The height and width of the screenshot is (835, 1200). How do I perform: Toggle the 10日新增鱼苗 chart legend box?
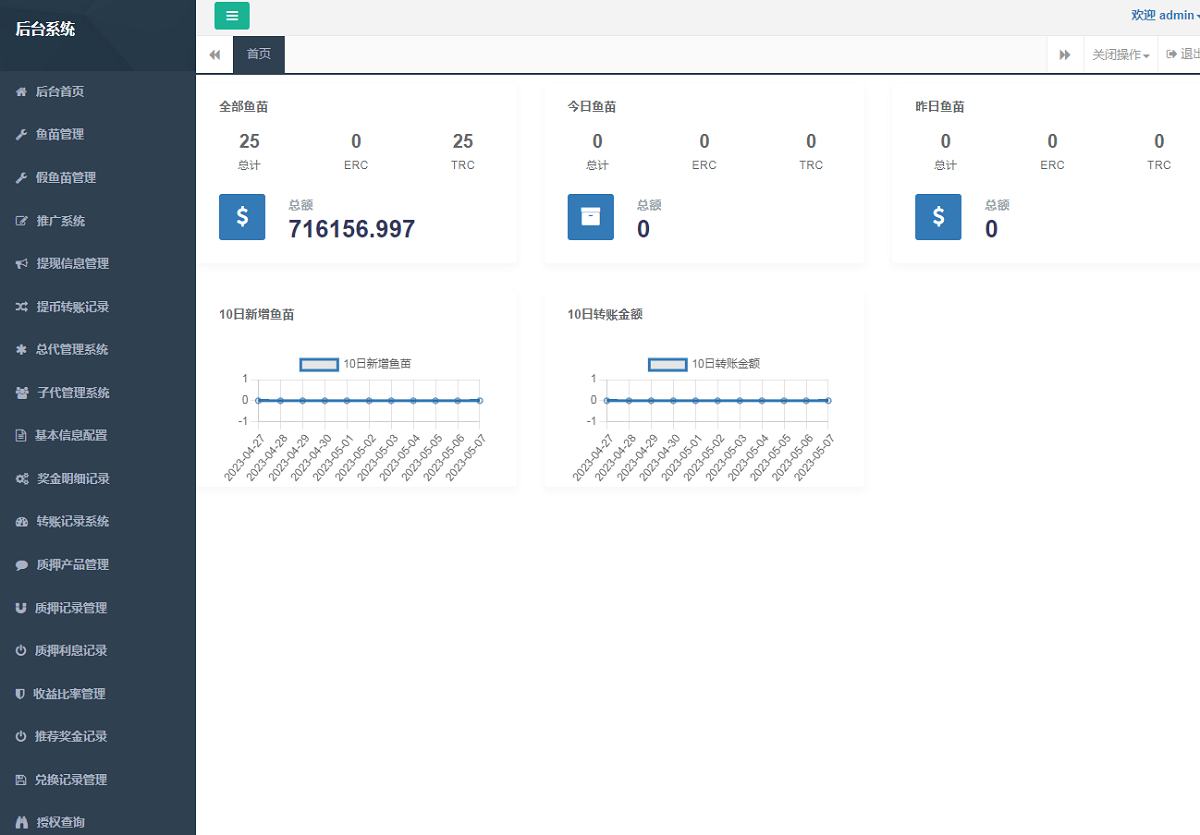pyautogui.click(x=319, y=364)
